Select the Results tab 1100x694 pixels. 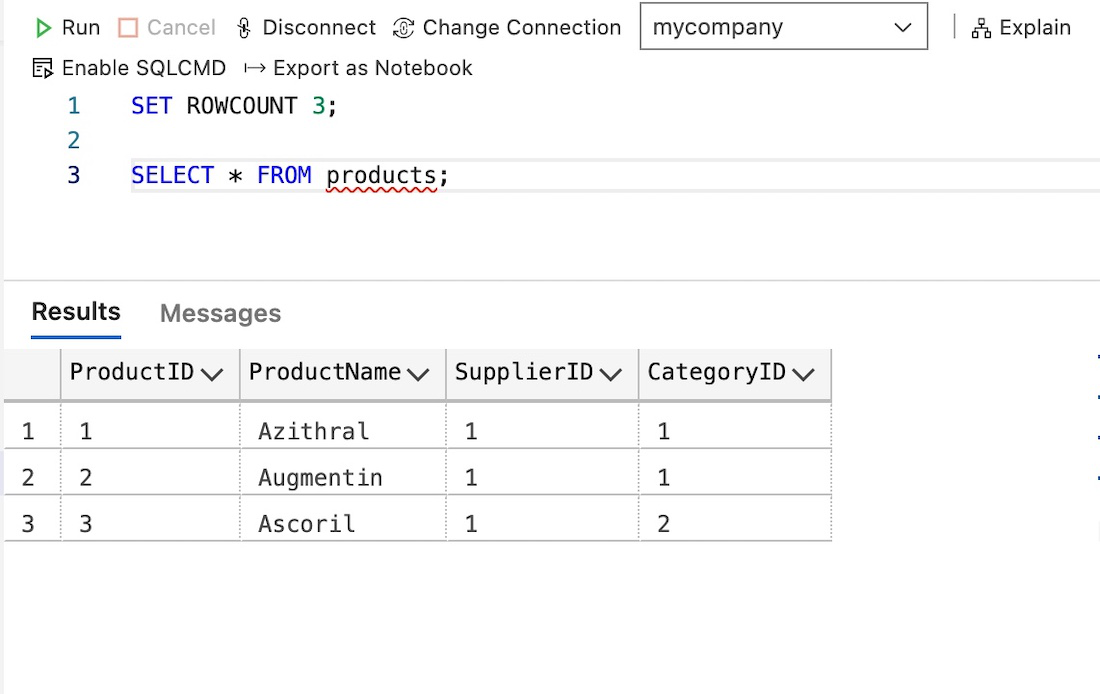(76, 311)
